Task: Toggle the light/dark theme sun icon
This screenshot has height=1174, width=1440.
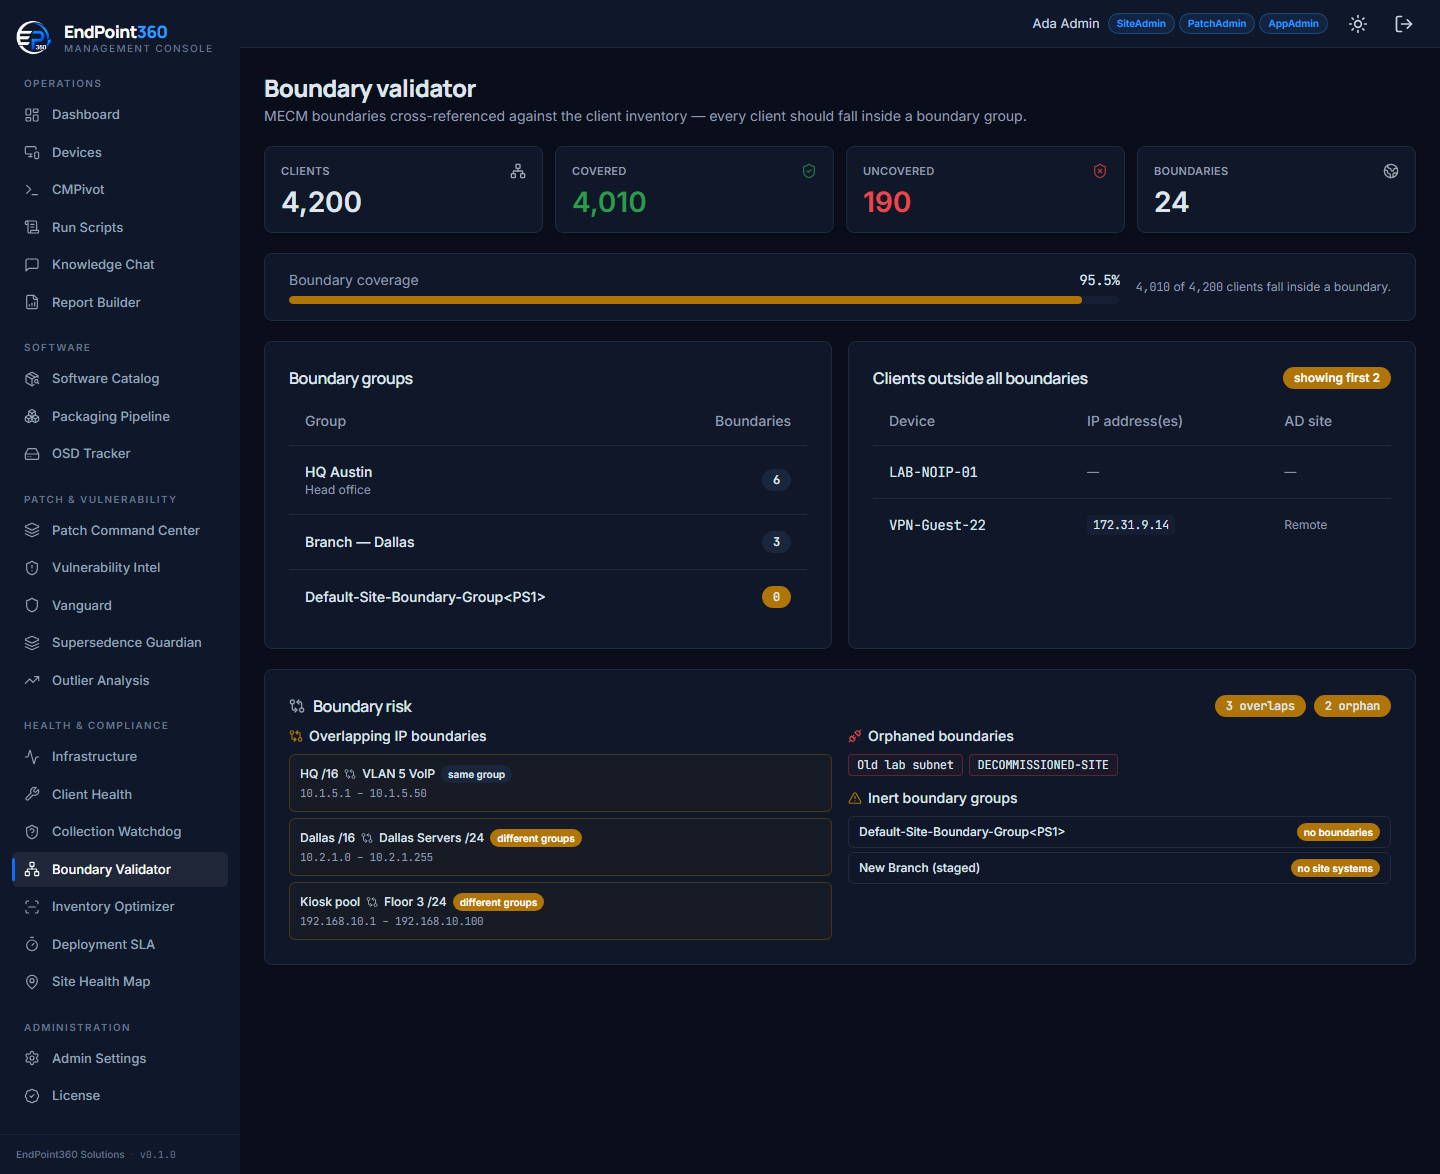Action: [x=1357, y=24]
